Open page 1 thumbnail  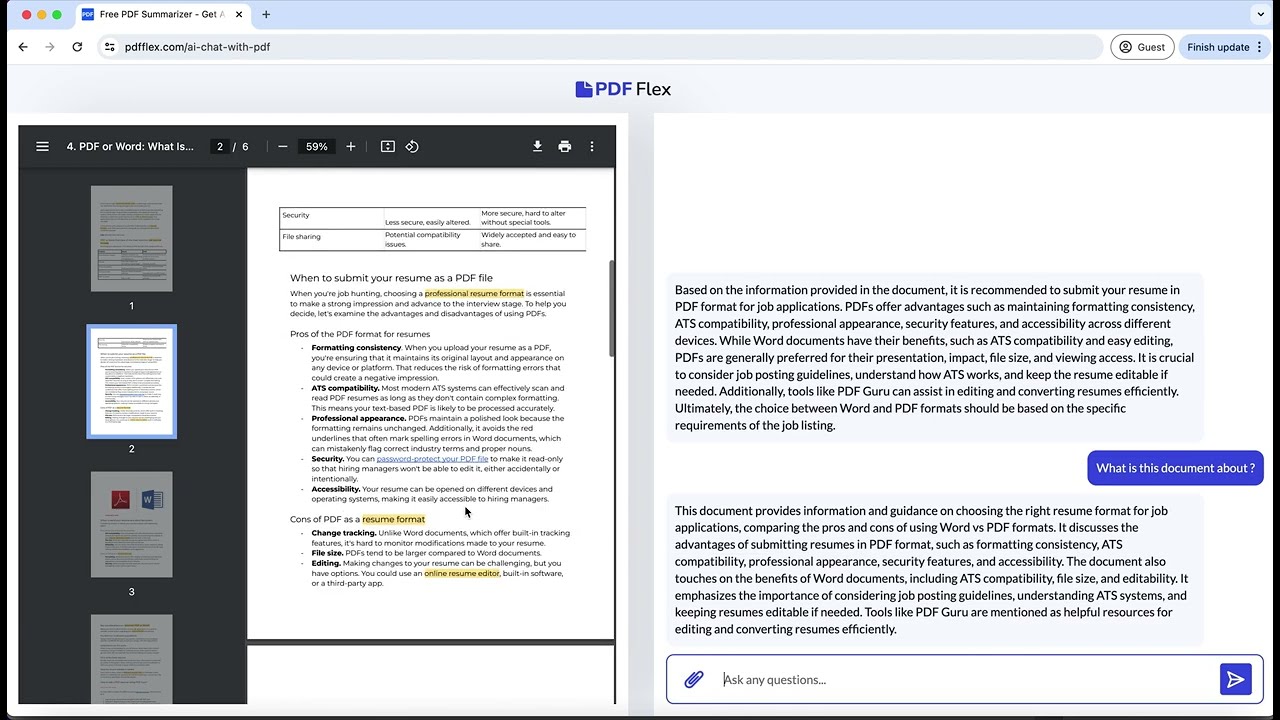pyautogui.click(x=131, y=239)
